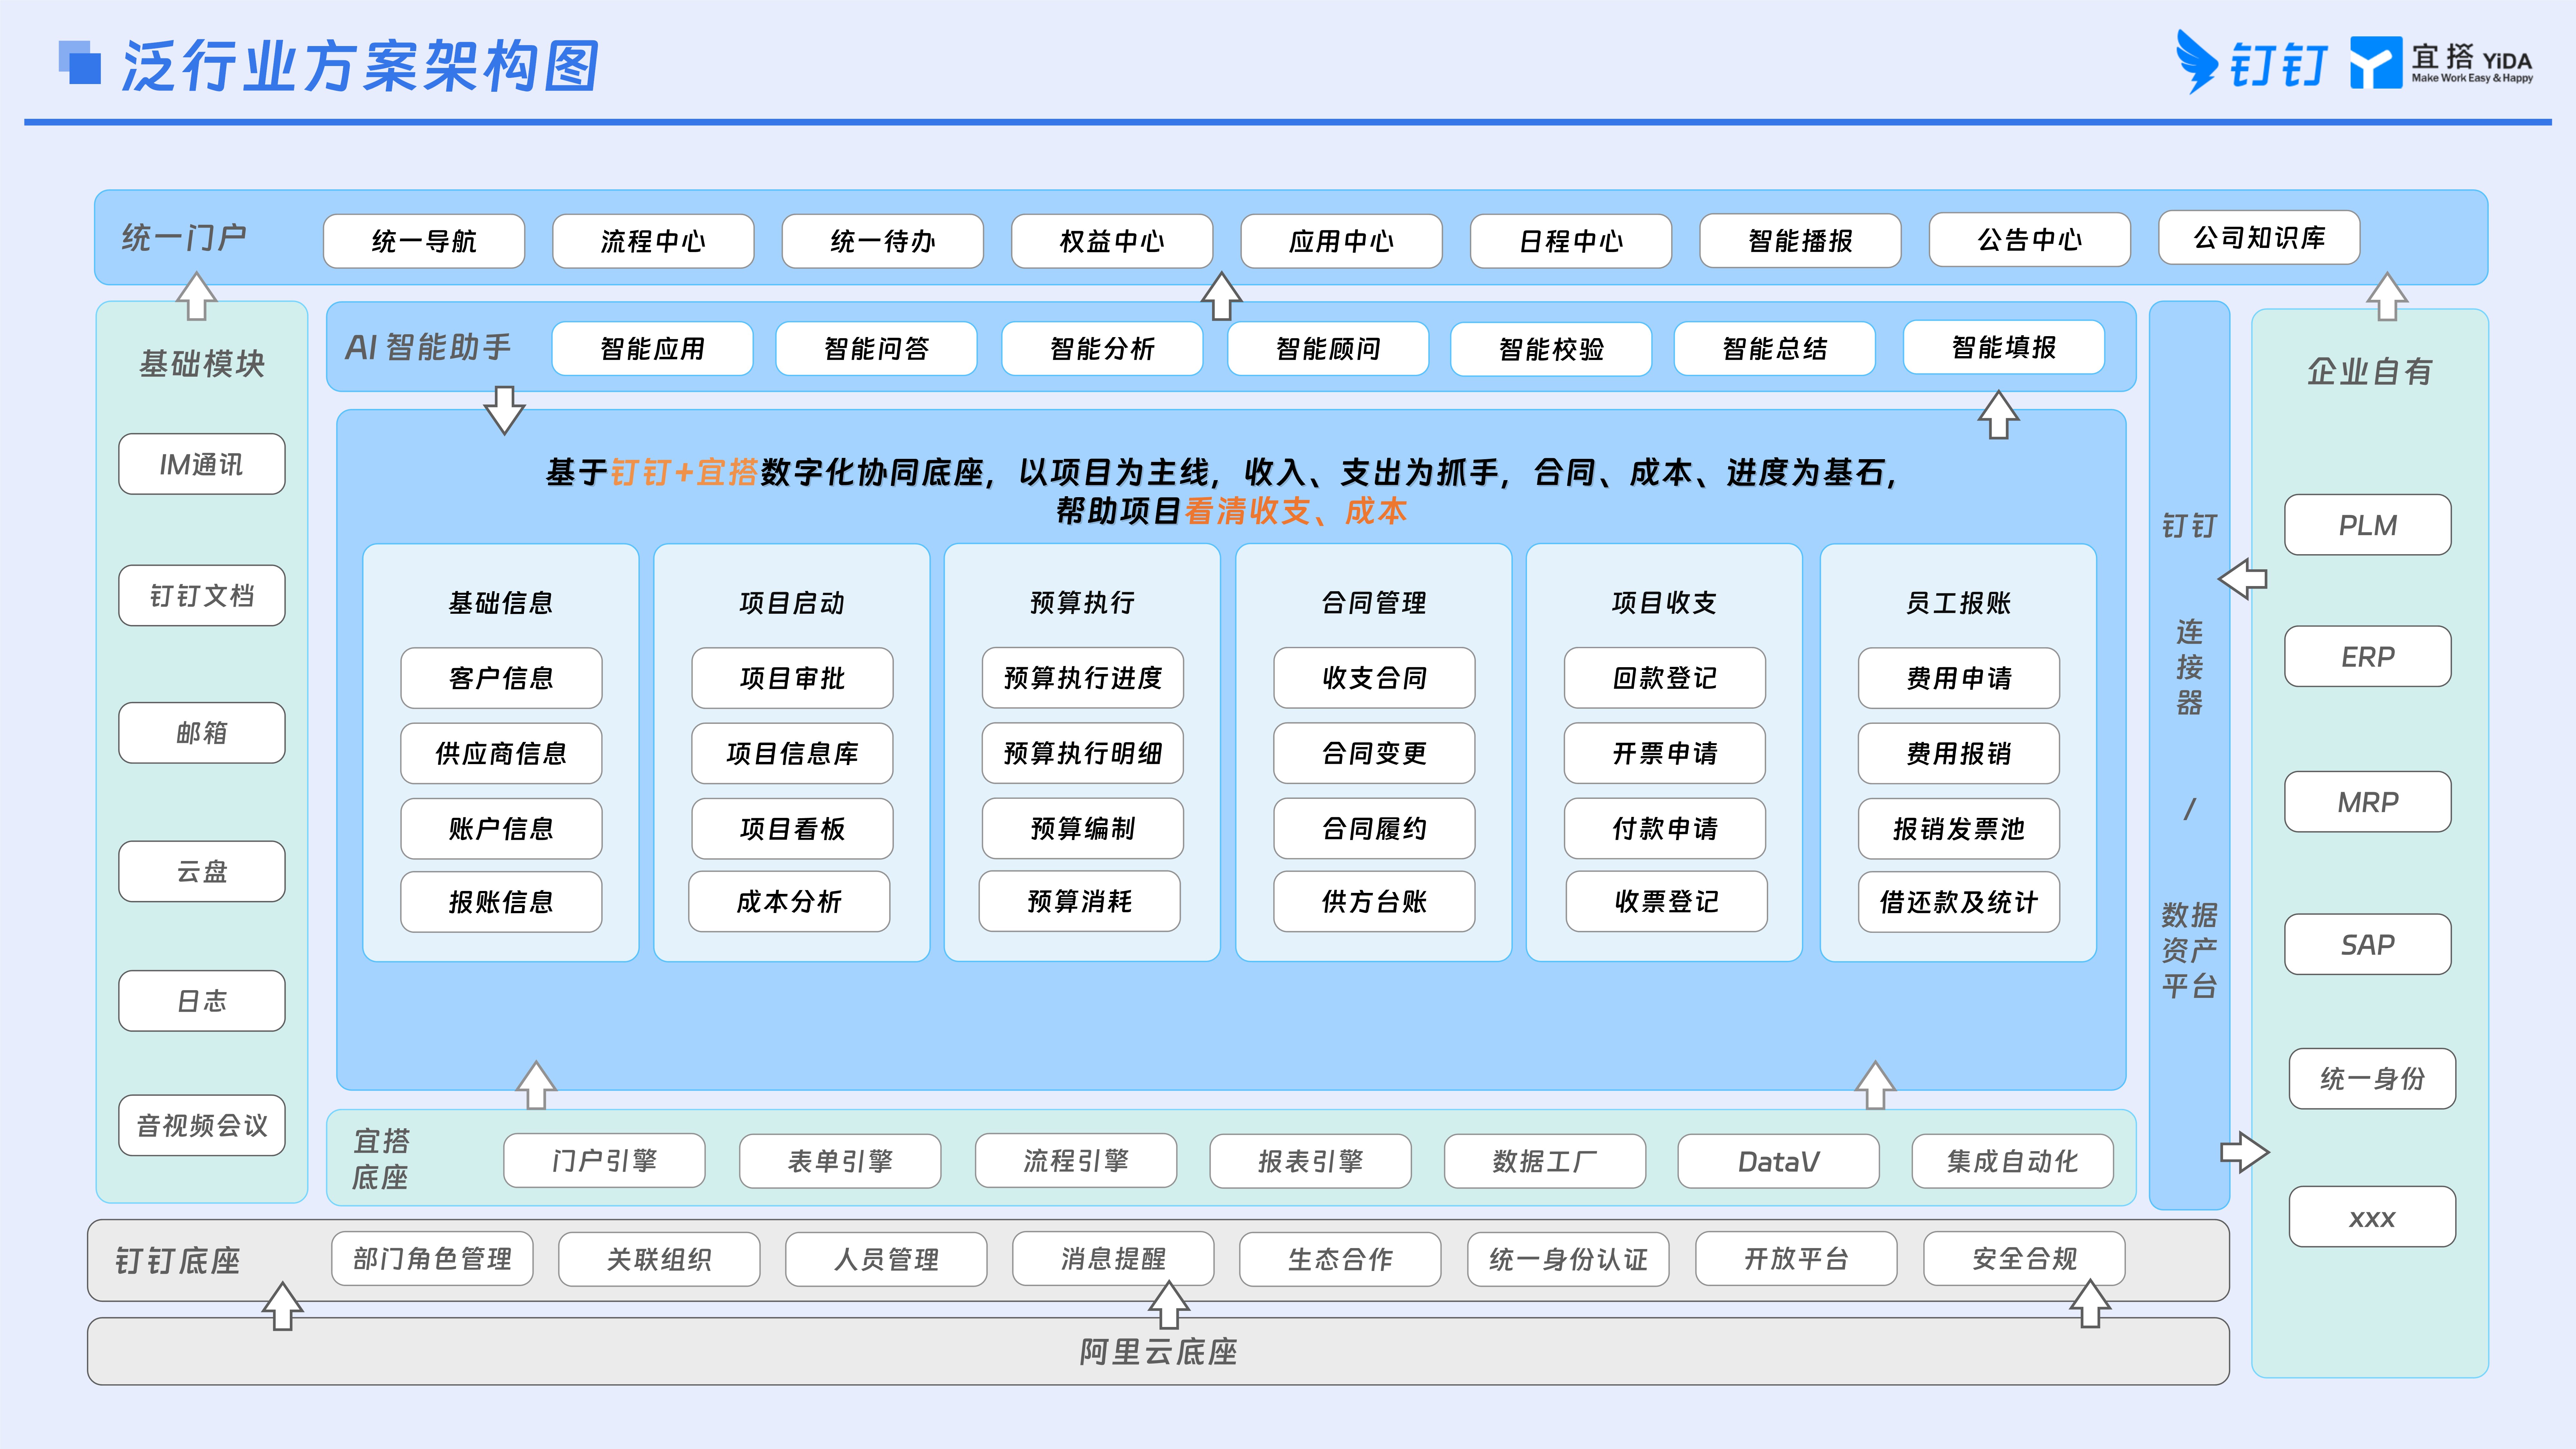Select the 借还款及统计 box
This screenshot has height=1449, width=2576.
pyautogui.click(x=1959, y=902)
